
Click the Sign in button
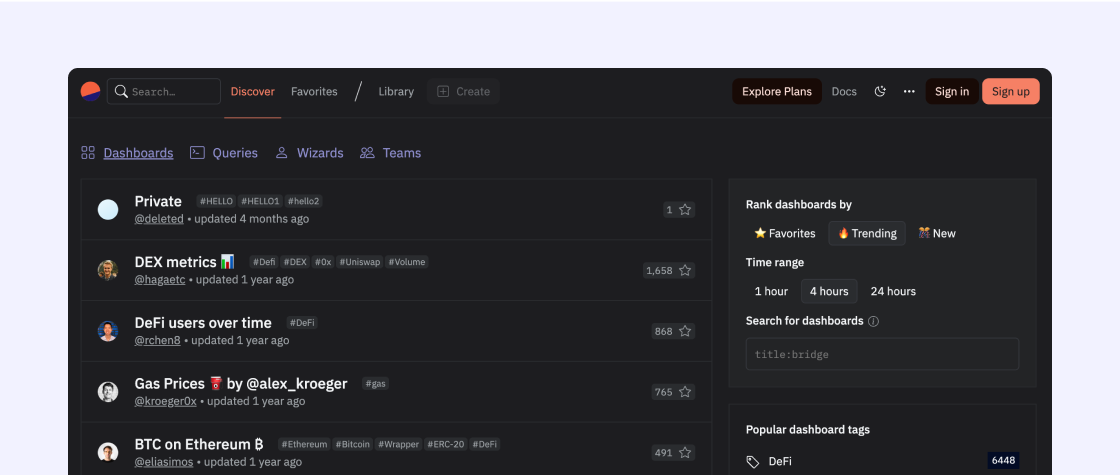tap(952, 91)
